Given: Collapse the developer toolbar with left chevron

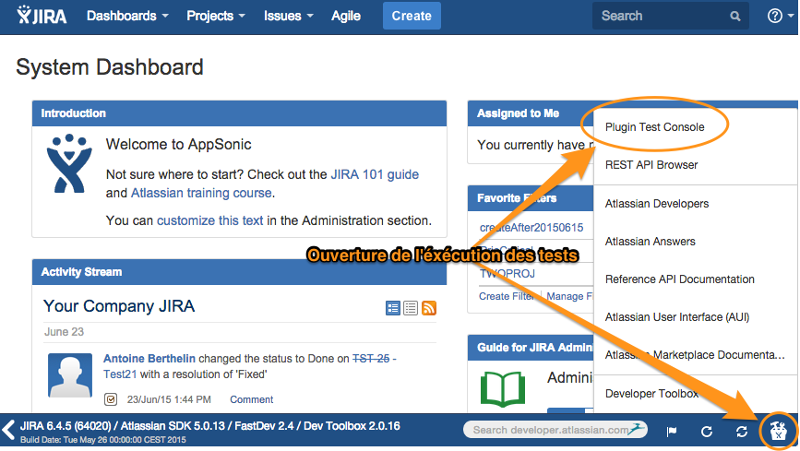Looking at the screenshot, I should coord(8,430).
